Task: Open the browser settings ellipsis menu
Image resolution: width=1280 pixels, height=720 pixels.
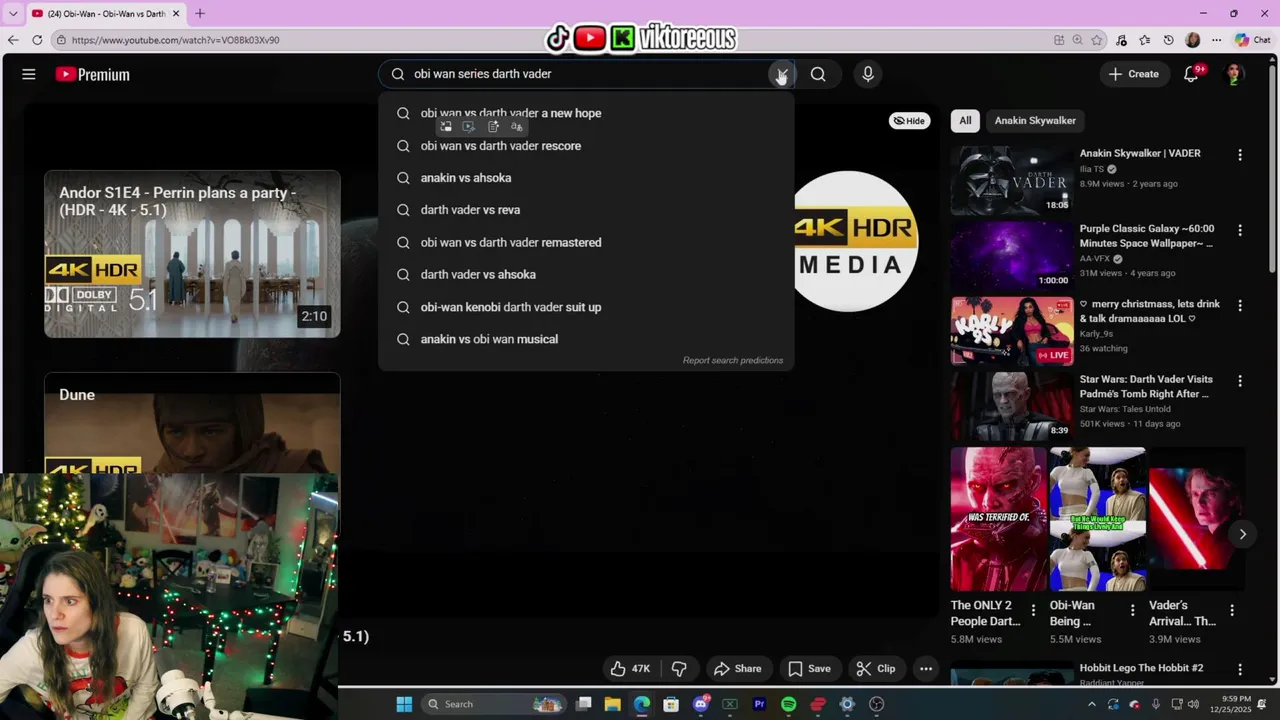Action: (x=1216, y=40)
